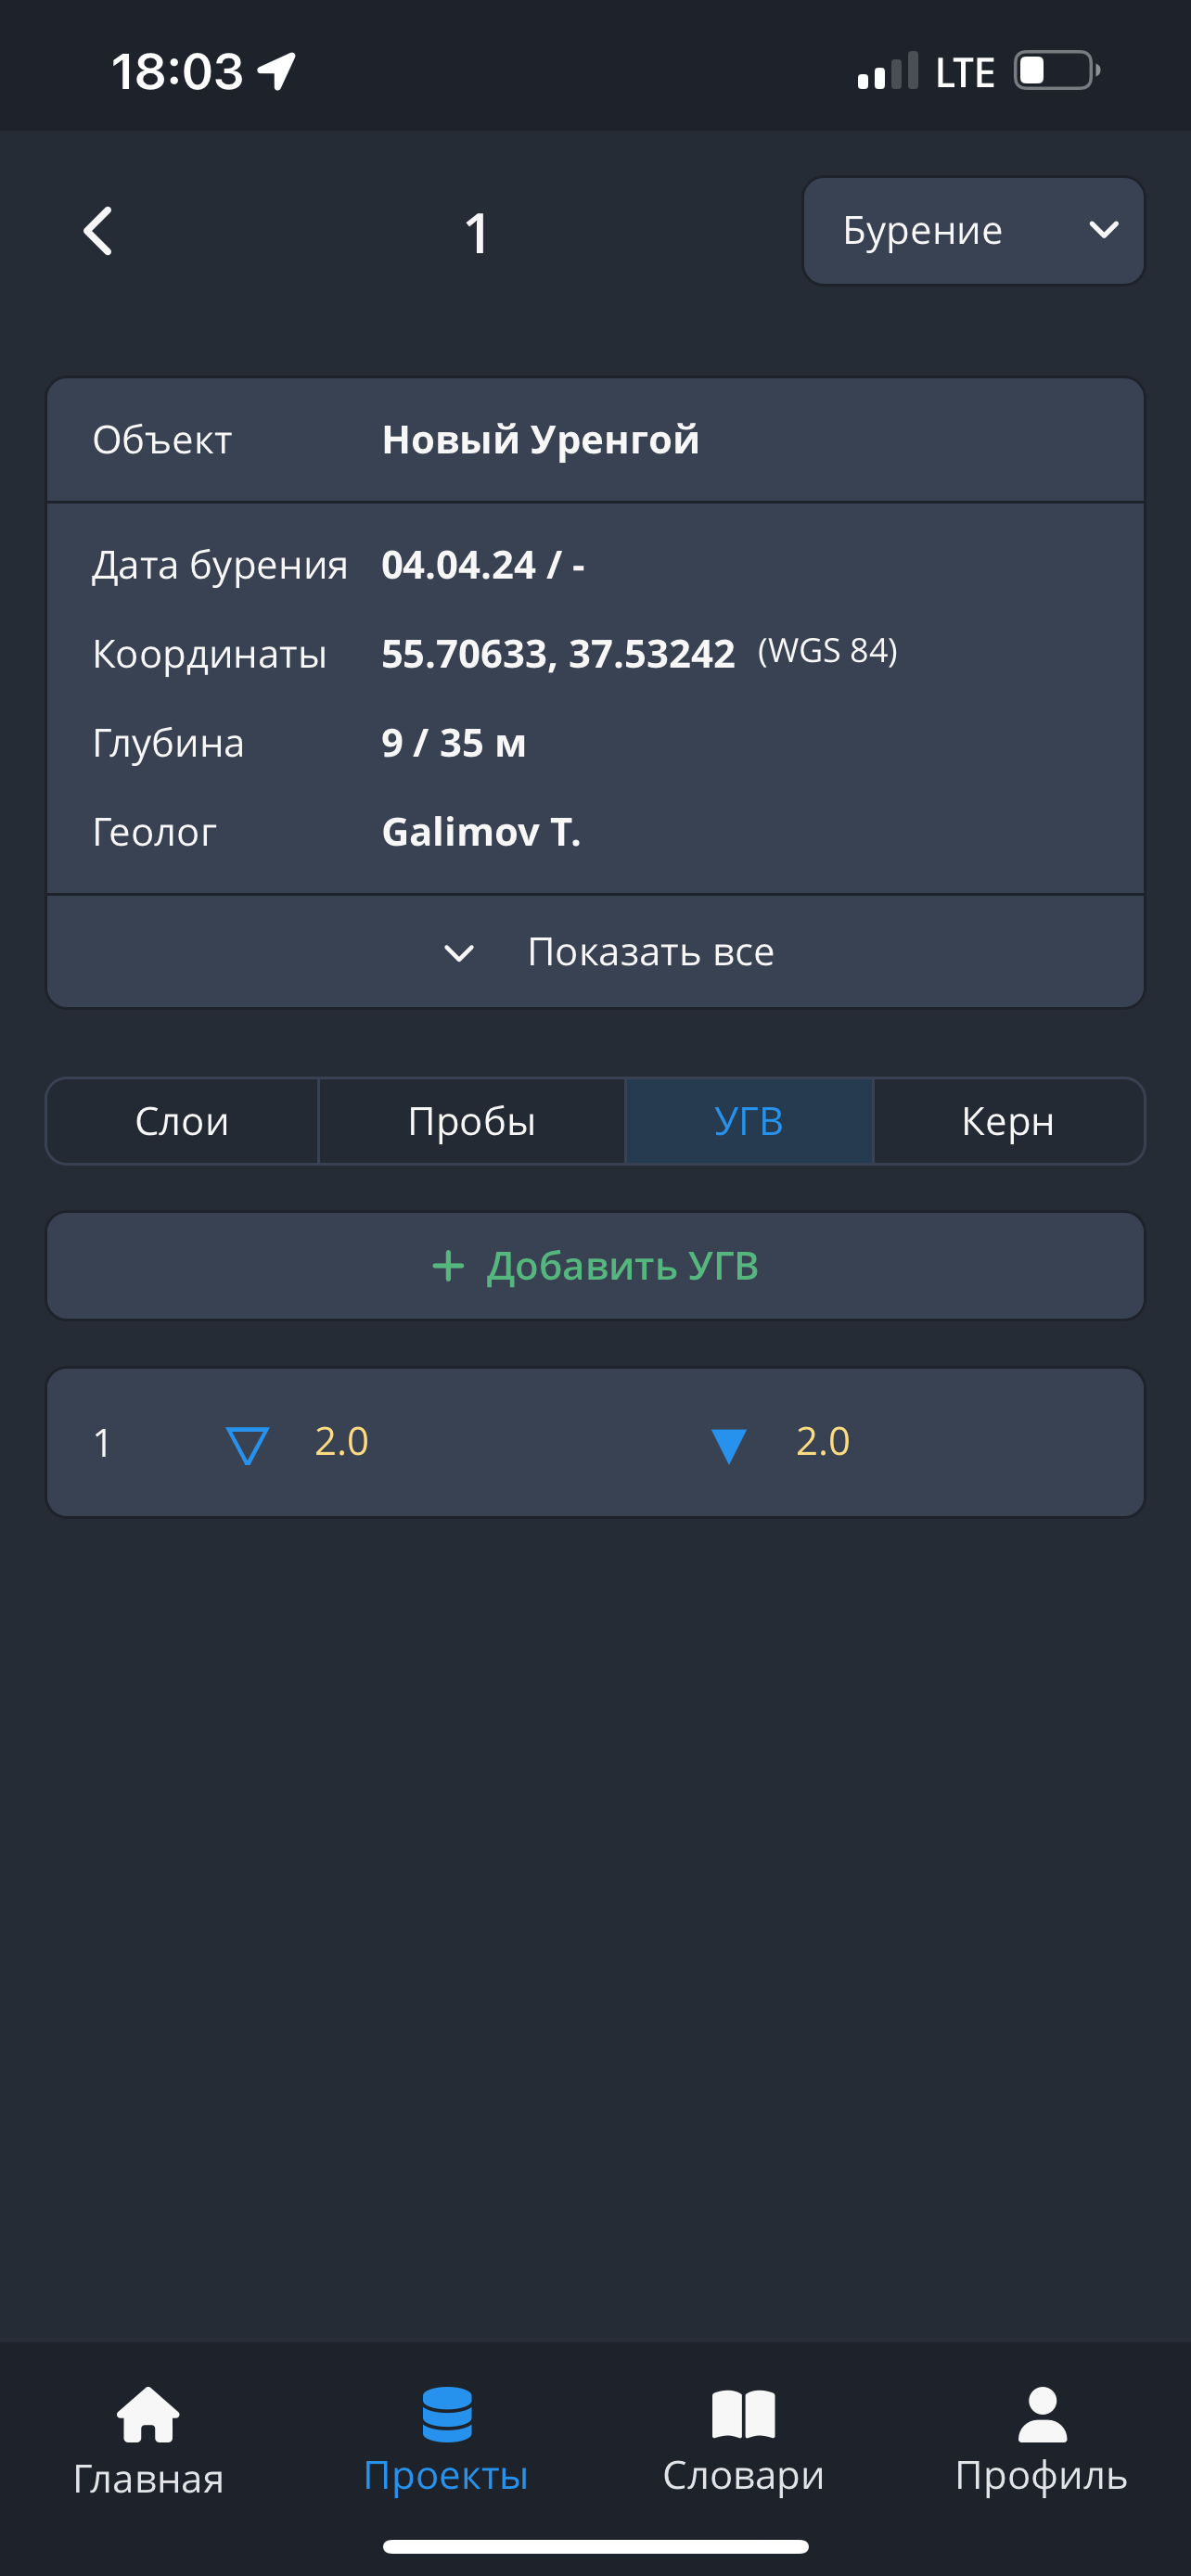Viewport: 1191px width, 2576px height.
Task: Switch to the Пробы tab
Action: pyautogui.click(x=471, y=1121)
